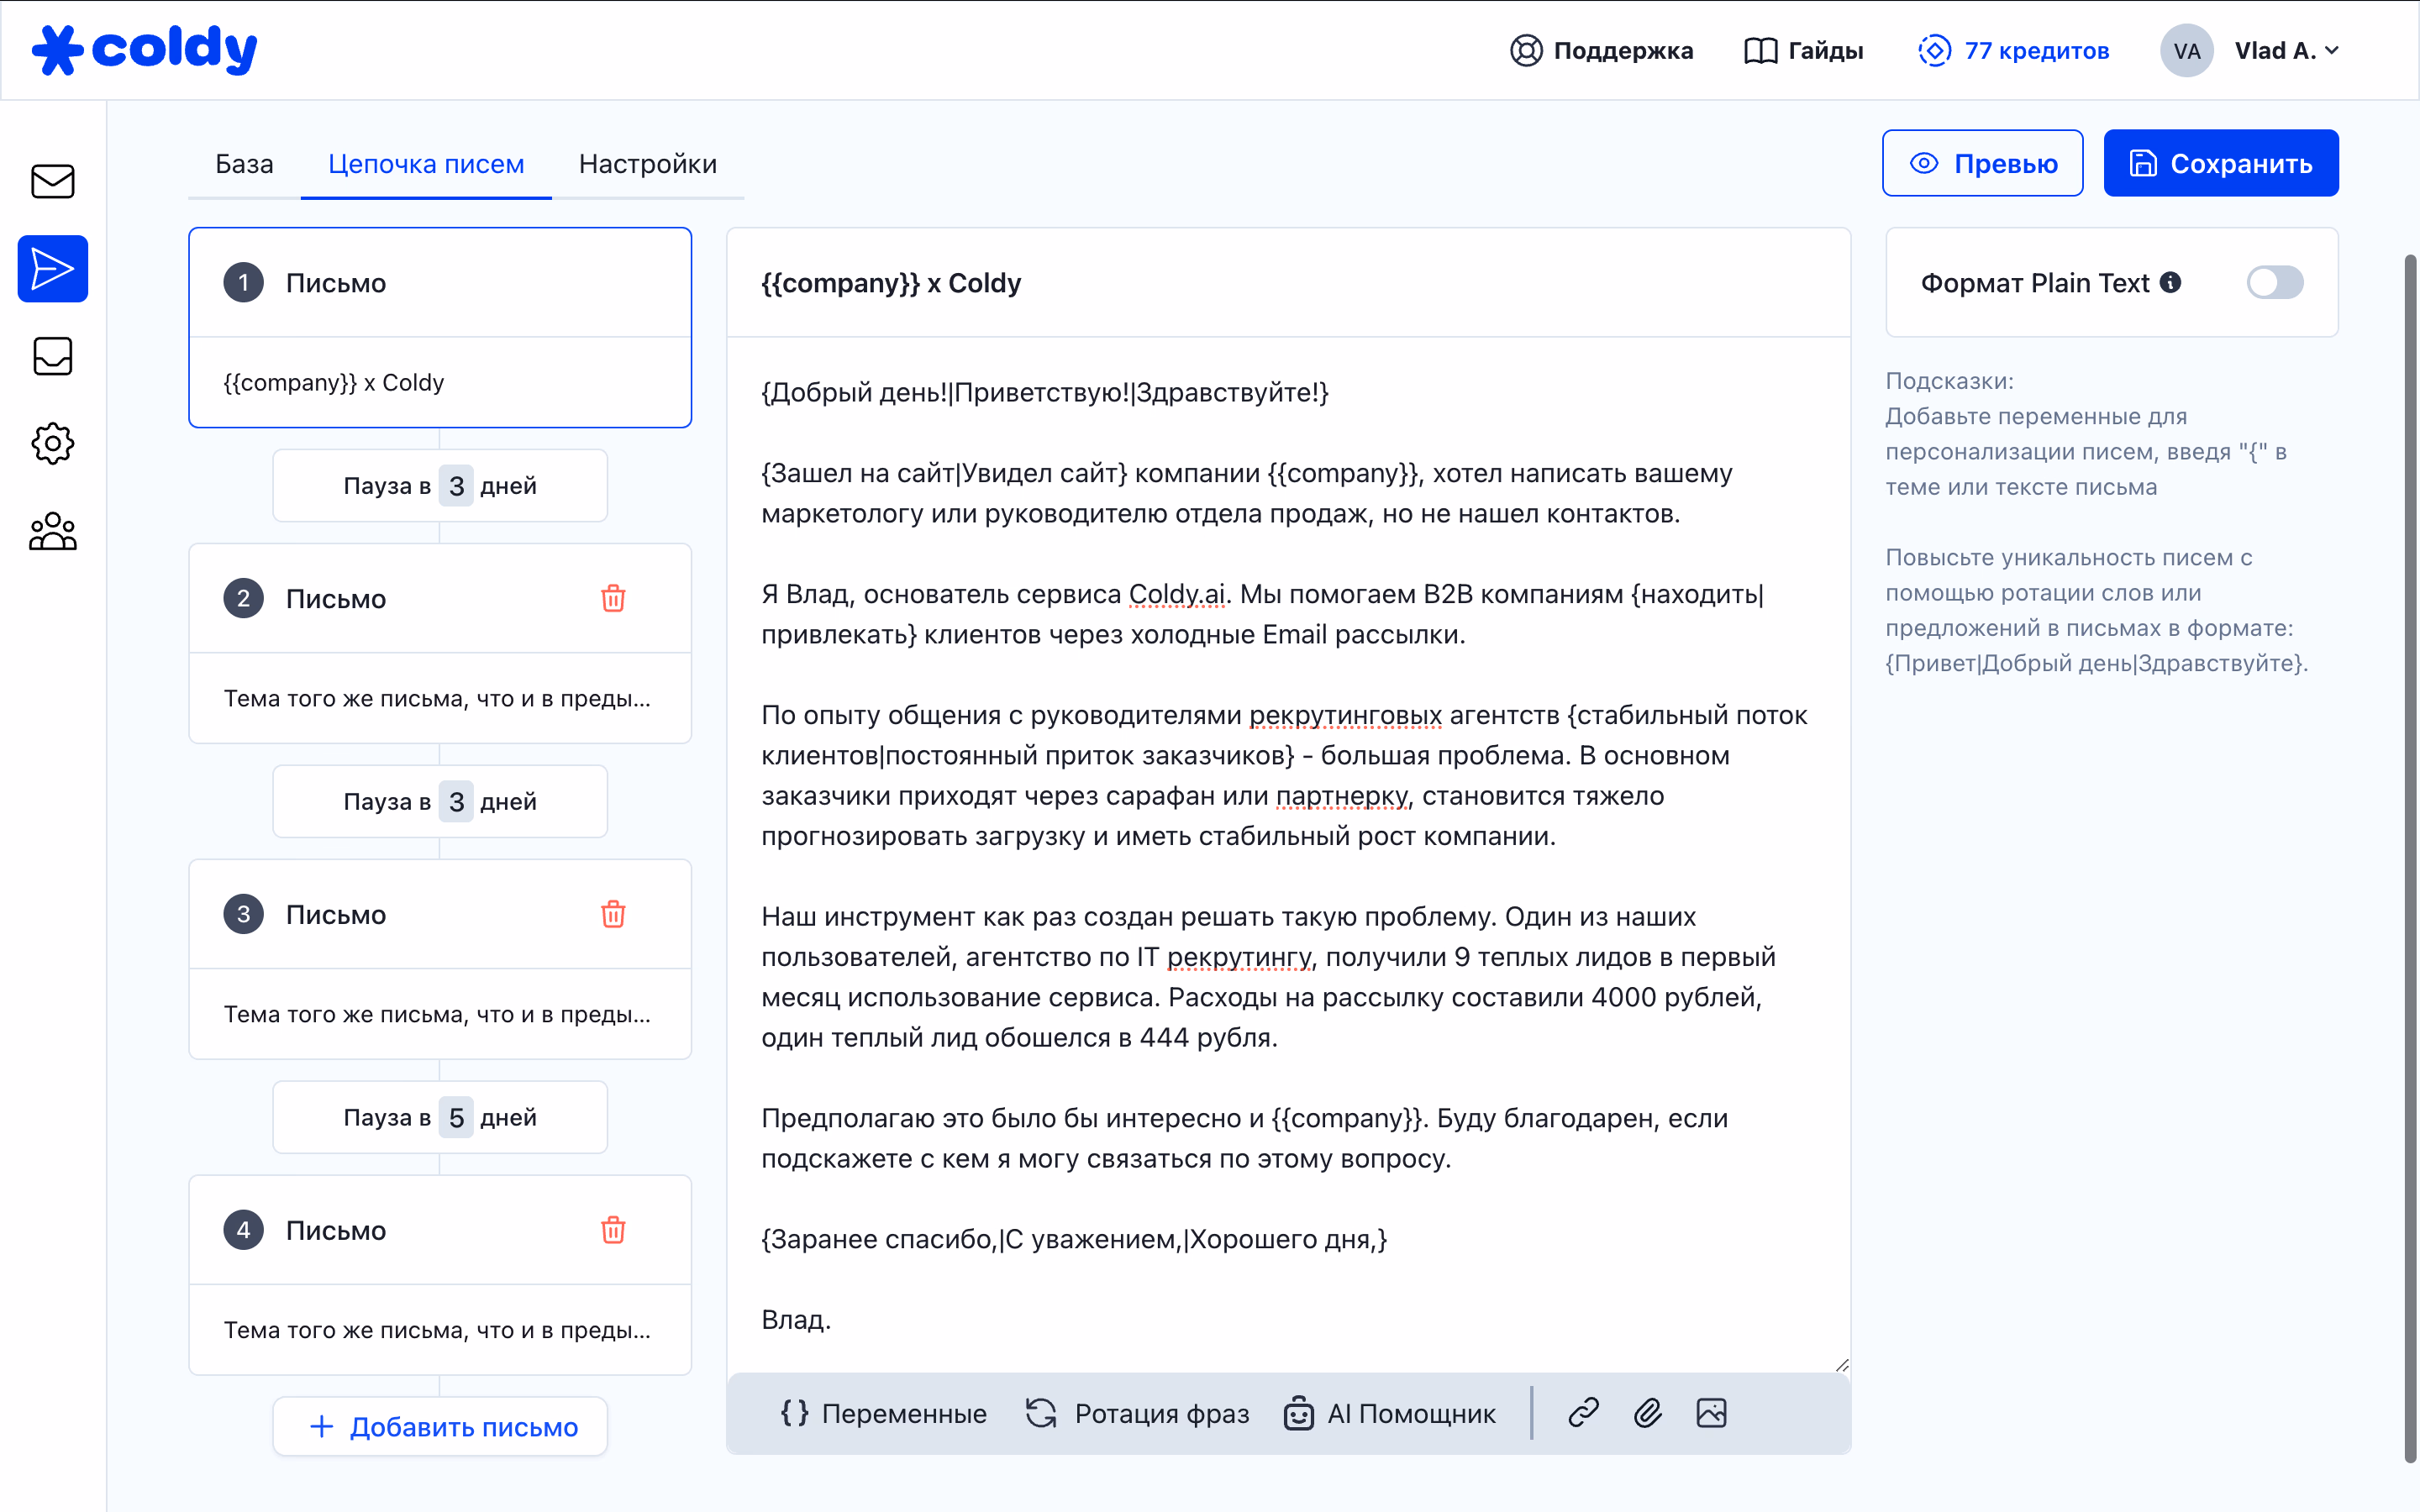Click the Добавить письмо button
Screen dimensions: 2420x1512
click(440, 1426)
